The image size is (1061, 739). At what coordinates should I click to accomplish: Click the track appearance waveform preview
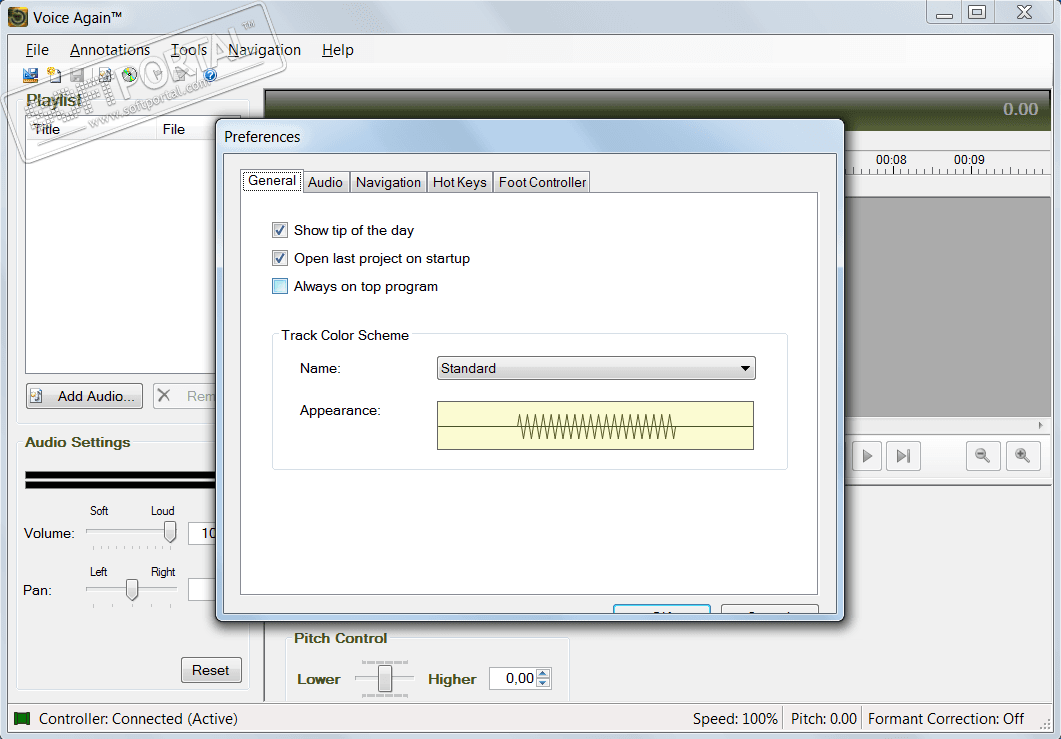click(x=595, y=426)
